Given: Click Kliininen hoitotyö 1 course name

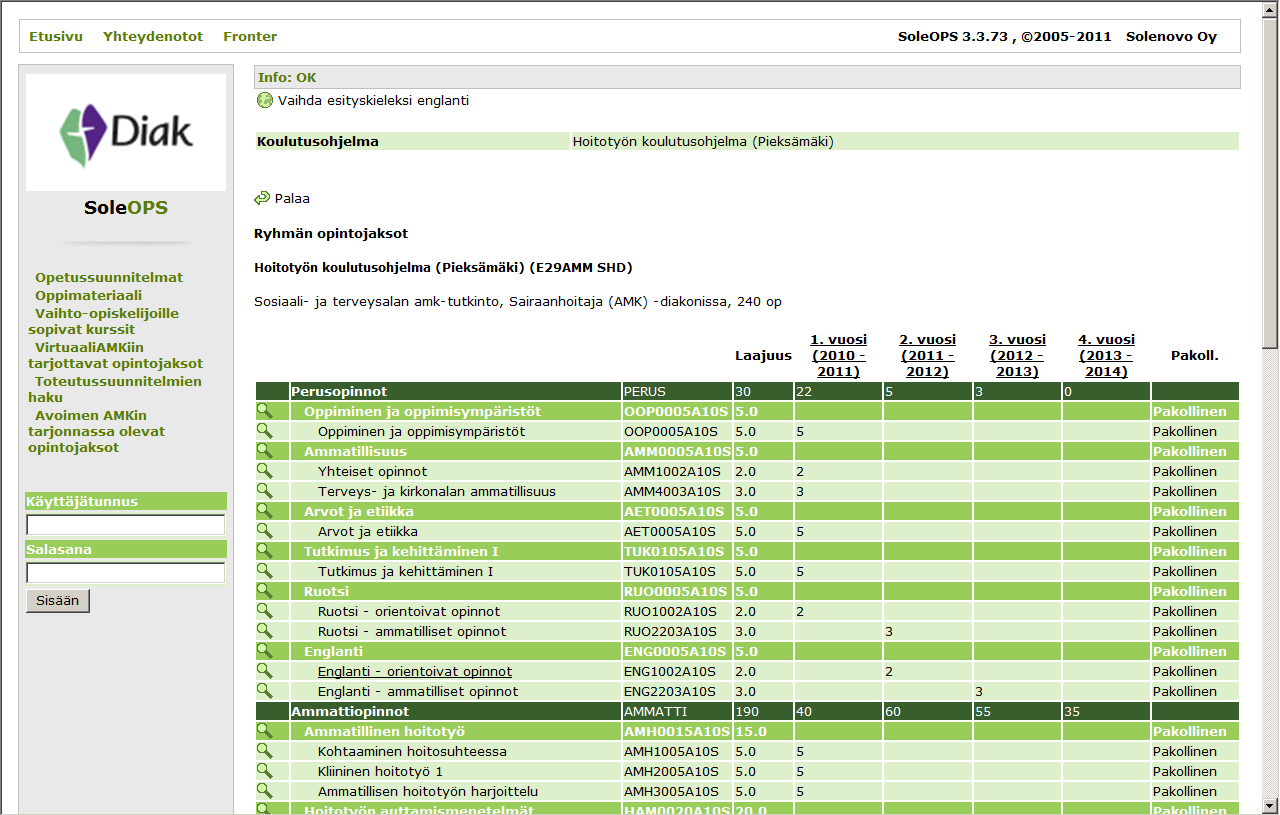Looking at the screenshot, I should pyautogui.click(x=380, y=771).
